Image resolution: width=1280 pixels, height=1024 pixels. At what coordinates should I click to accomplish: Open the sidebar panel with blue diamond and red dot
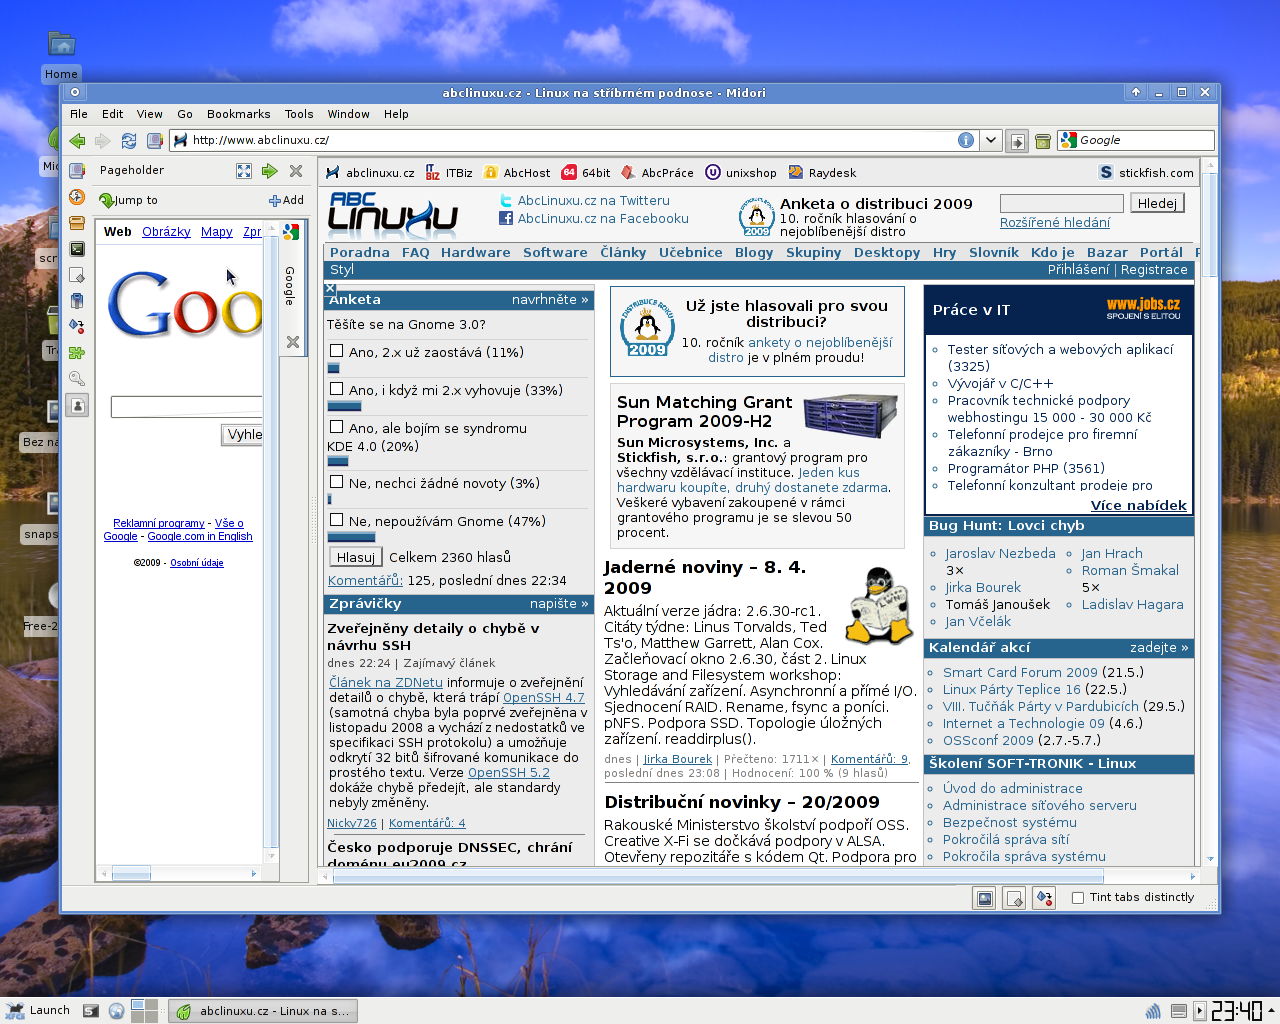pyautogui.click(x=77, y=327)
